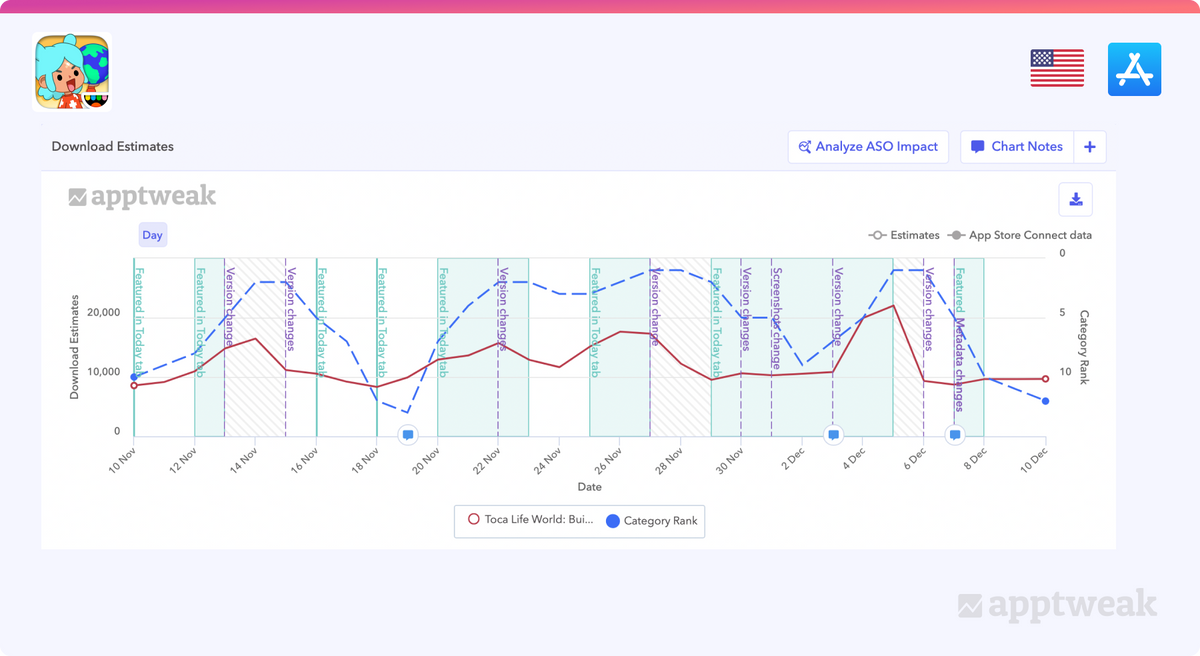Add a chart note with plus button
The image size is (1200, 656).
[x=1090, y=147]
